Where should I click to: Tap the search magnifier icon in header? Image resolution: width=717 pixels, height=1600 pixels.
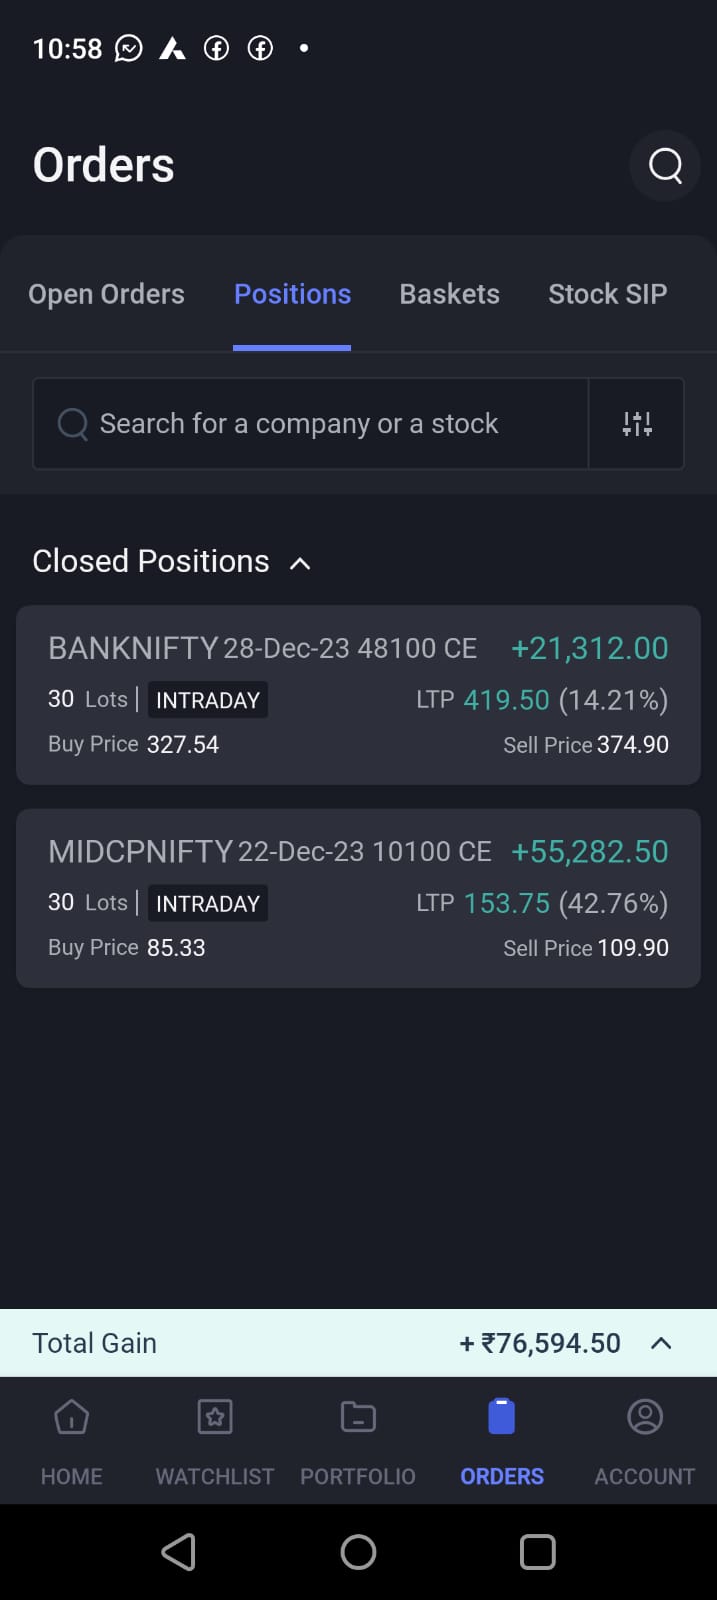coord(665,165)
